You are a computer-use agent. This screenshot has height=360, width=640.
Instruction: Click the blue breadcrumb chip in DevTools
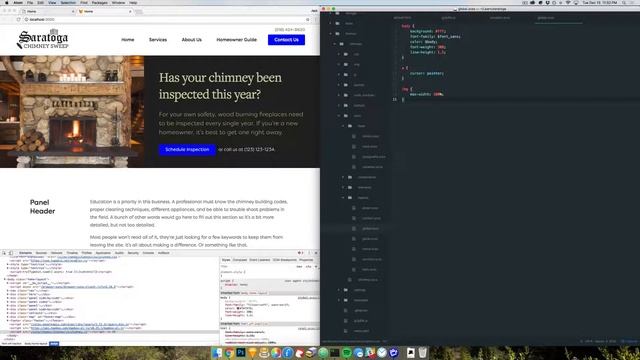point(54,344)
